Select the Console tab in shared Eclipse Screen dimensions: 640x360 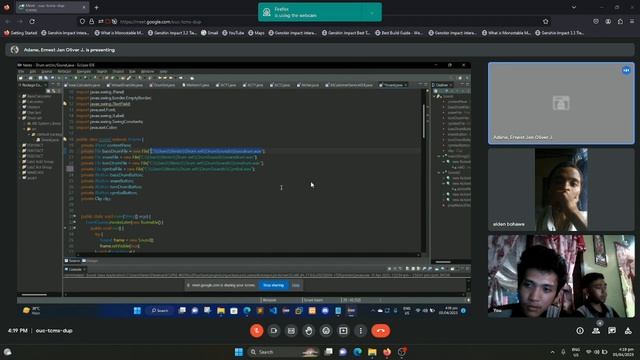75,269
